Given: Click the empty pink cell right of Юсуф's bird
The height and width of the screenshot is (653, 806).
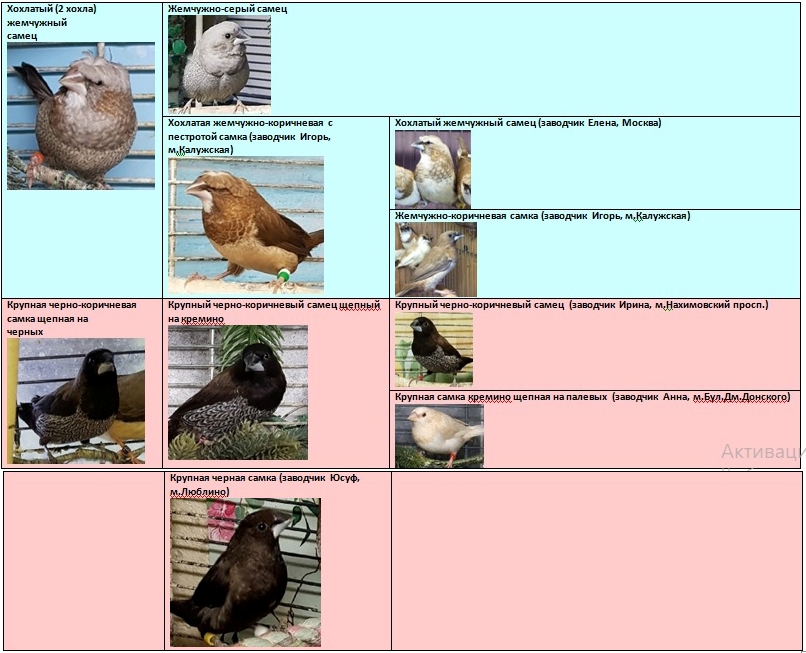Looking at the screenshot, I should [x=595, y=560].
